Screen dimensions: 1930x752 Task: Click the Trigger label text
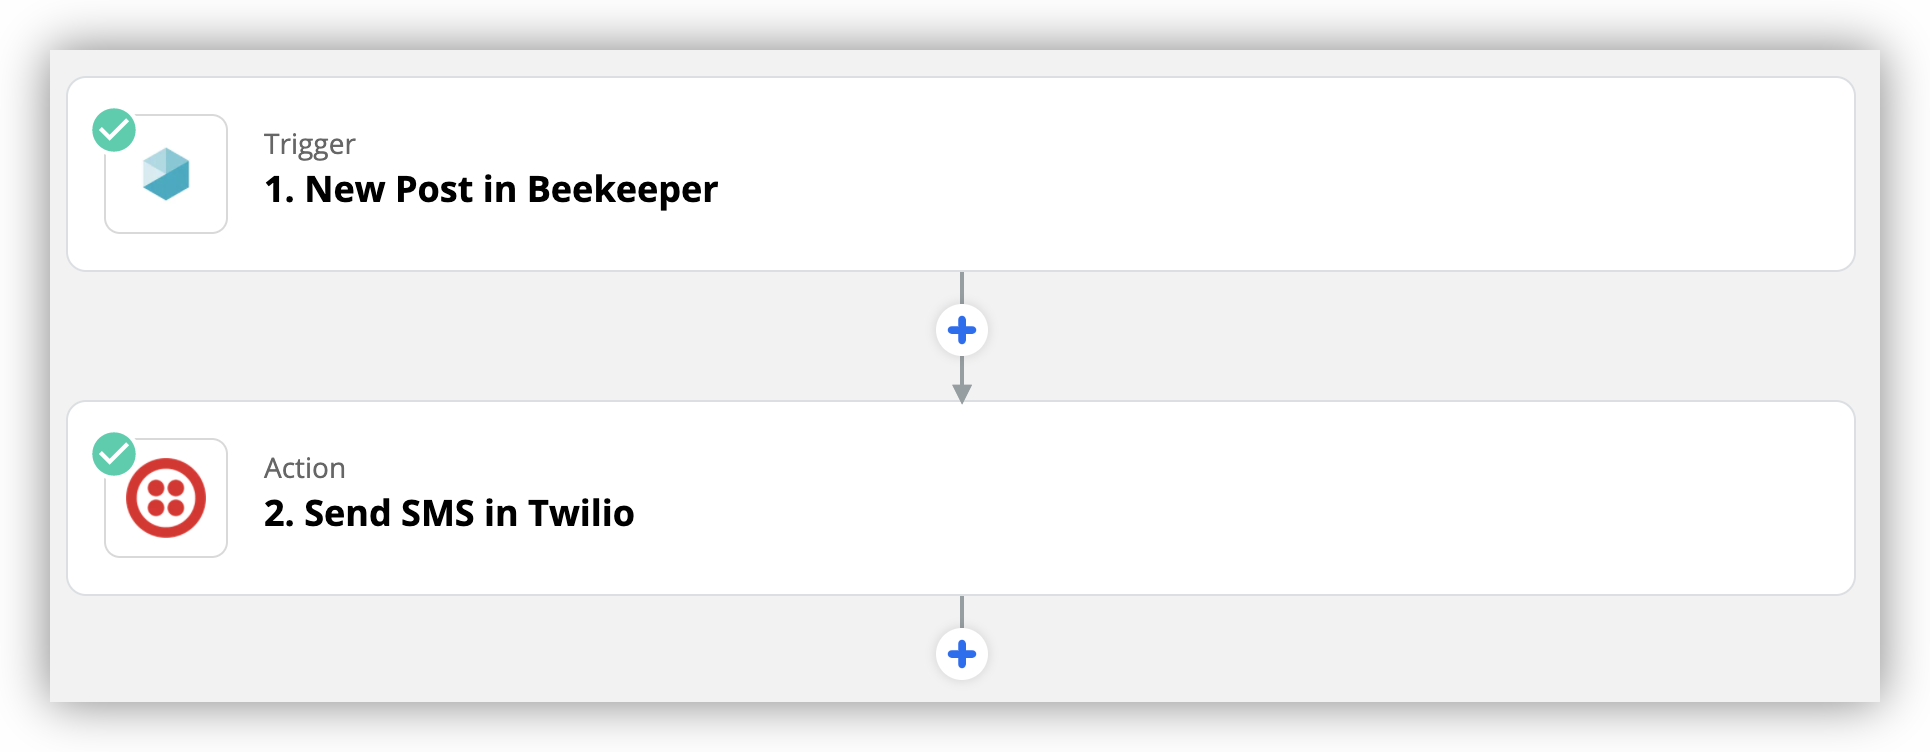click(x=309, y=144)
